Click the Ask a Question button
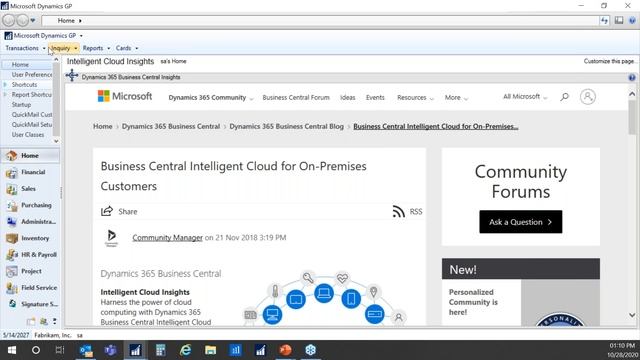This screenshot has height=360, width=640. coord(520,222)
